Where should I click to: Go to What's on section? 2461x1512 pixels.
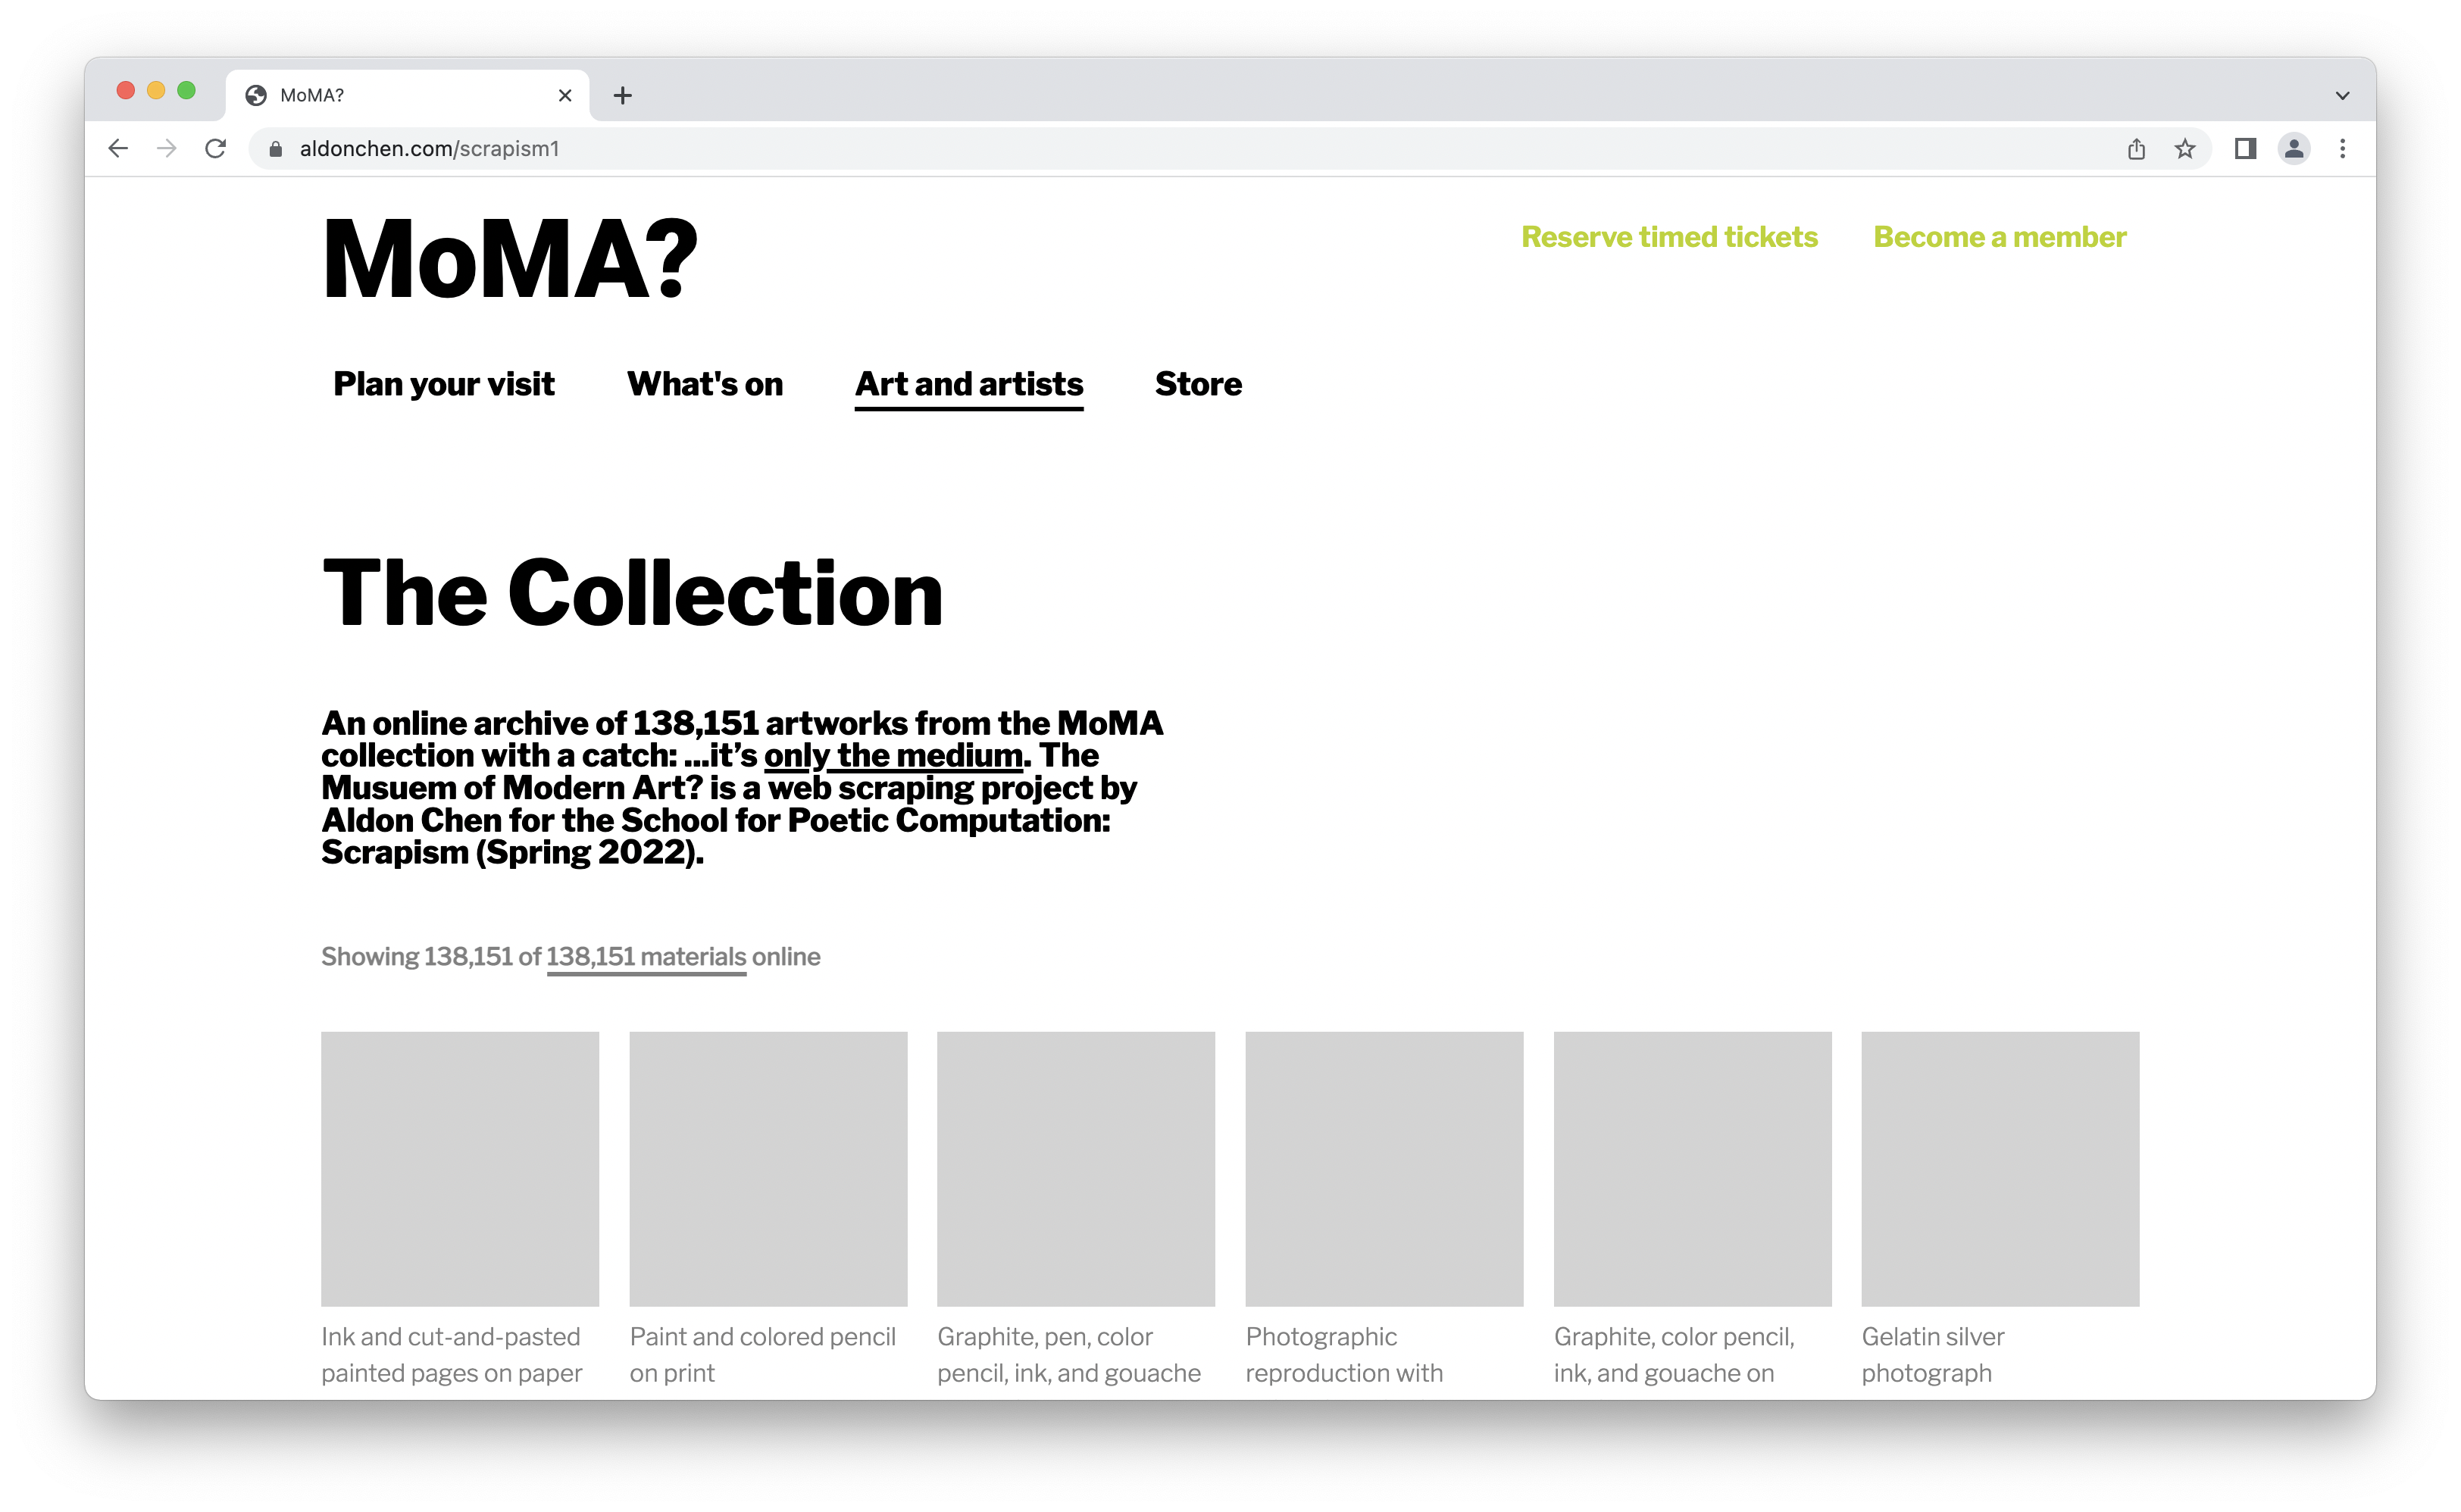(x=704, y=384)
